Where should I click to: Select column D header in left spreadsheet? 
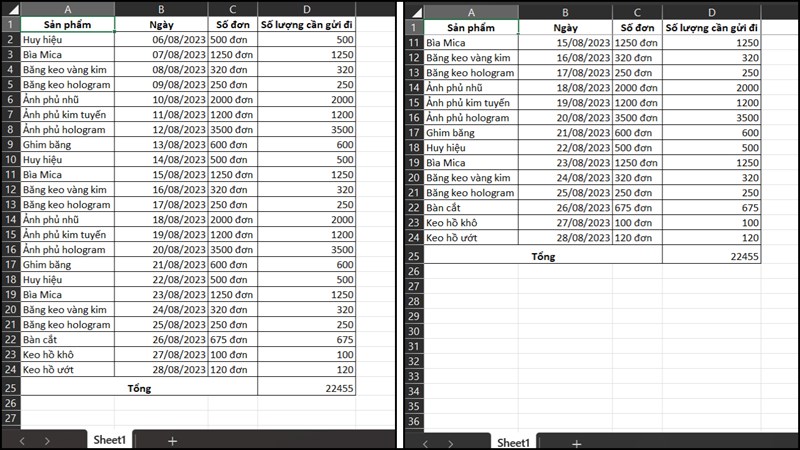click(307, 9)
